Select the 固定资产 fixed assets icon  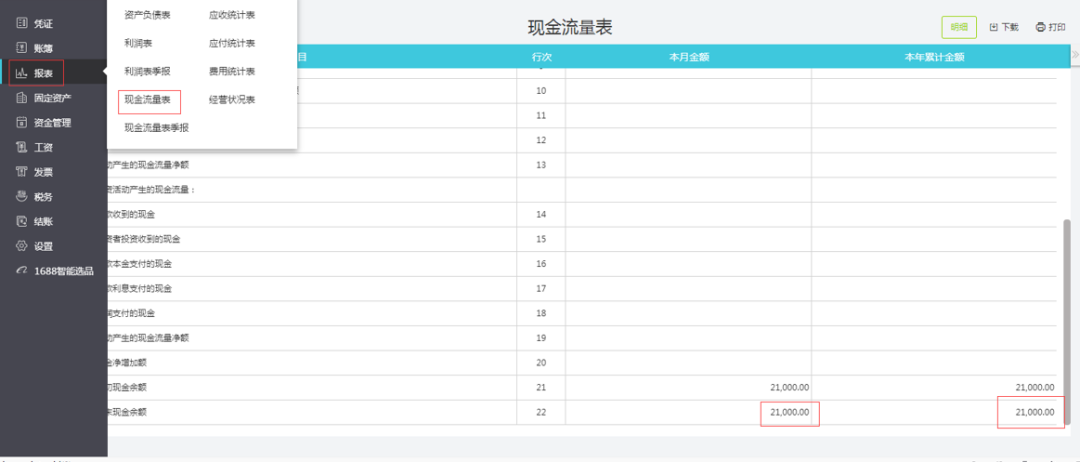pyautogui.click(x=21, y=98)
